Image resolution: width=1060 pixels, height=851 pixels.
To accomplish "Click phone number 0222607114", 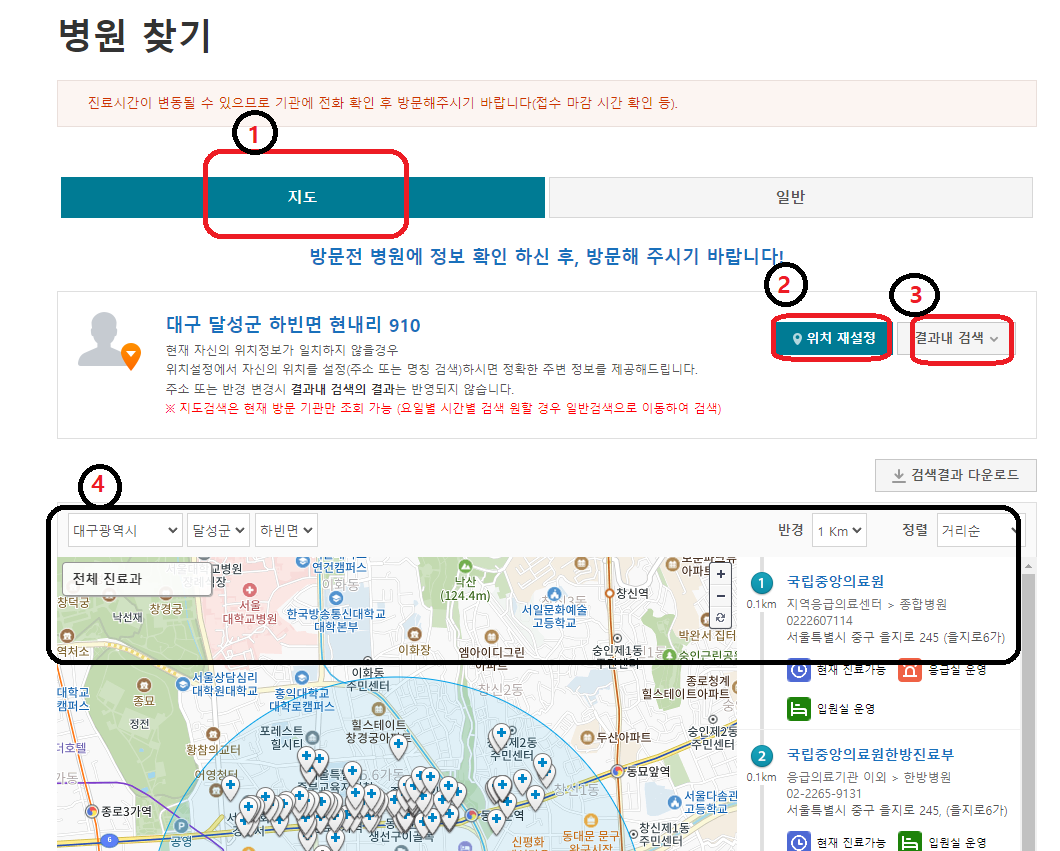I will click(x=819, y=621).
